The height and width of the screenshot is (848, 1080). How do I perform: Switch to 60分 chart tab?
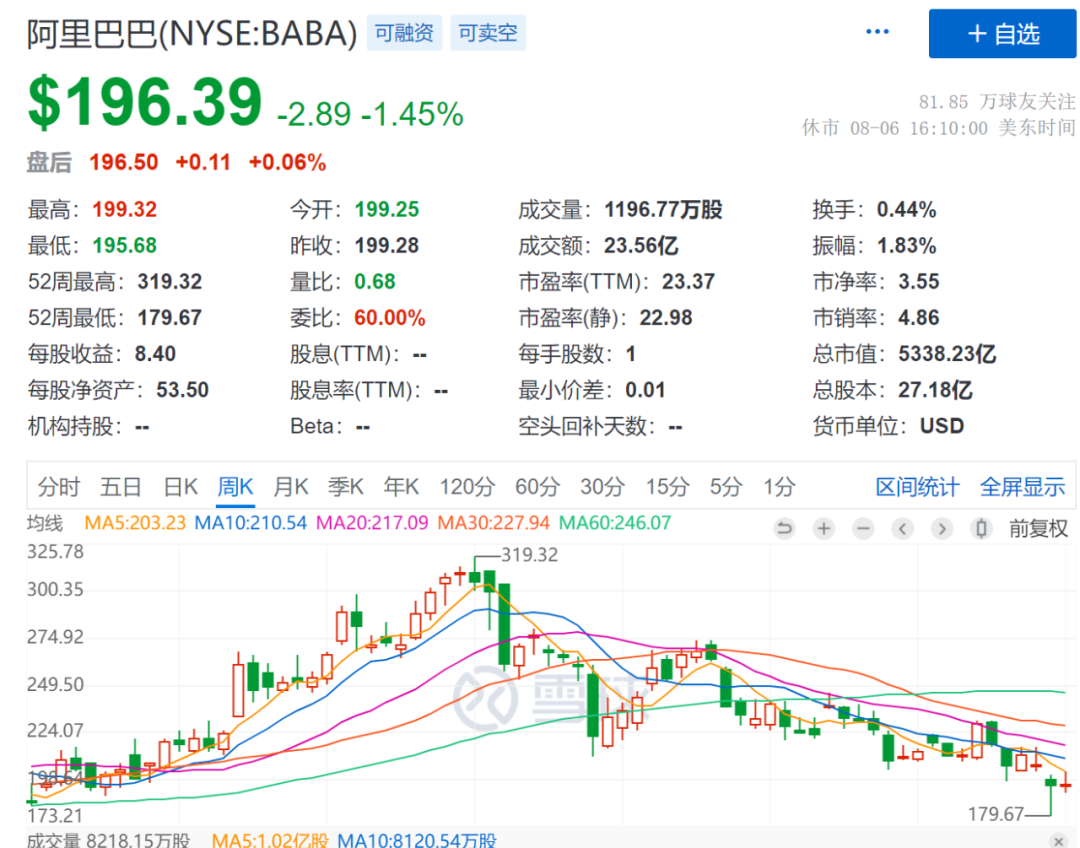(x=537, y=486)
